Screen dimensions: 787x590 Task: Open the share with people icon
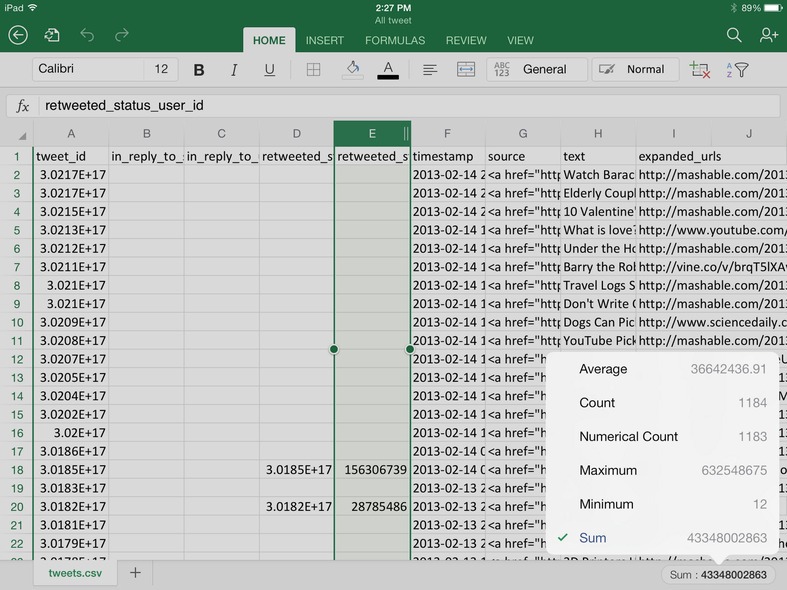(768, 36)
